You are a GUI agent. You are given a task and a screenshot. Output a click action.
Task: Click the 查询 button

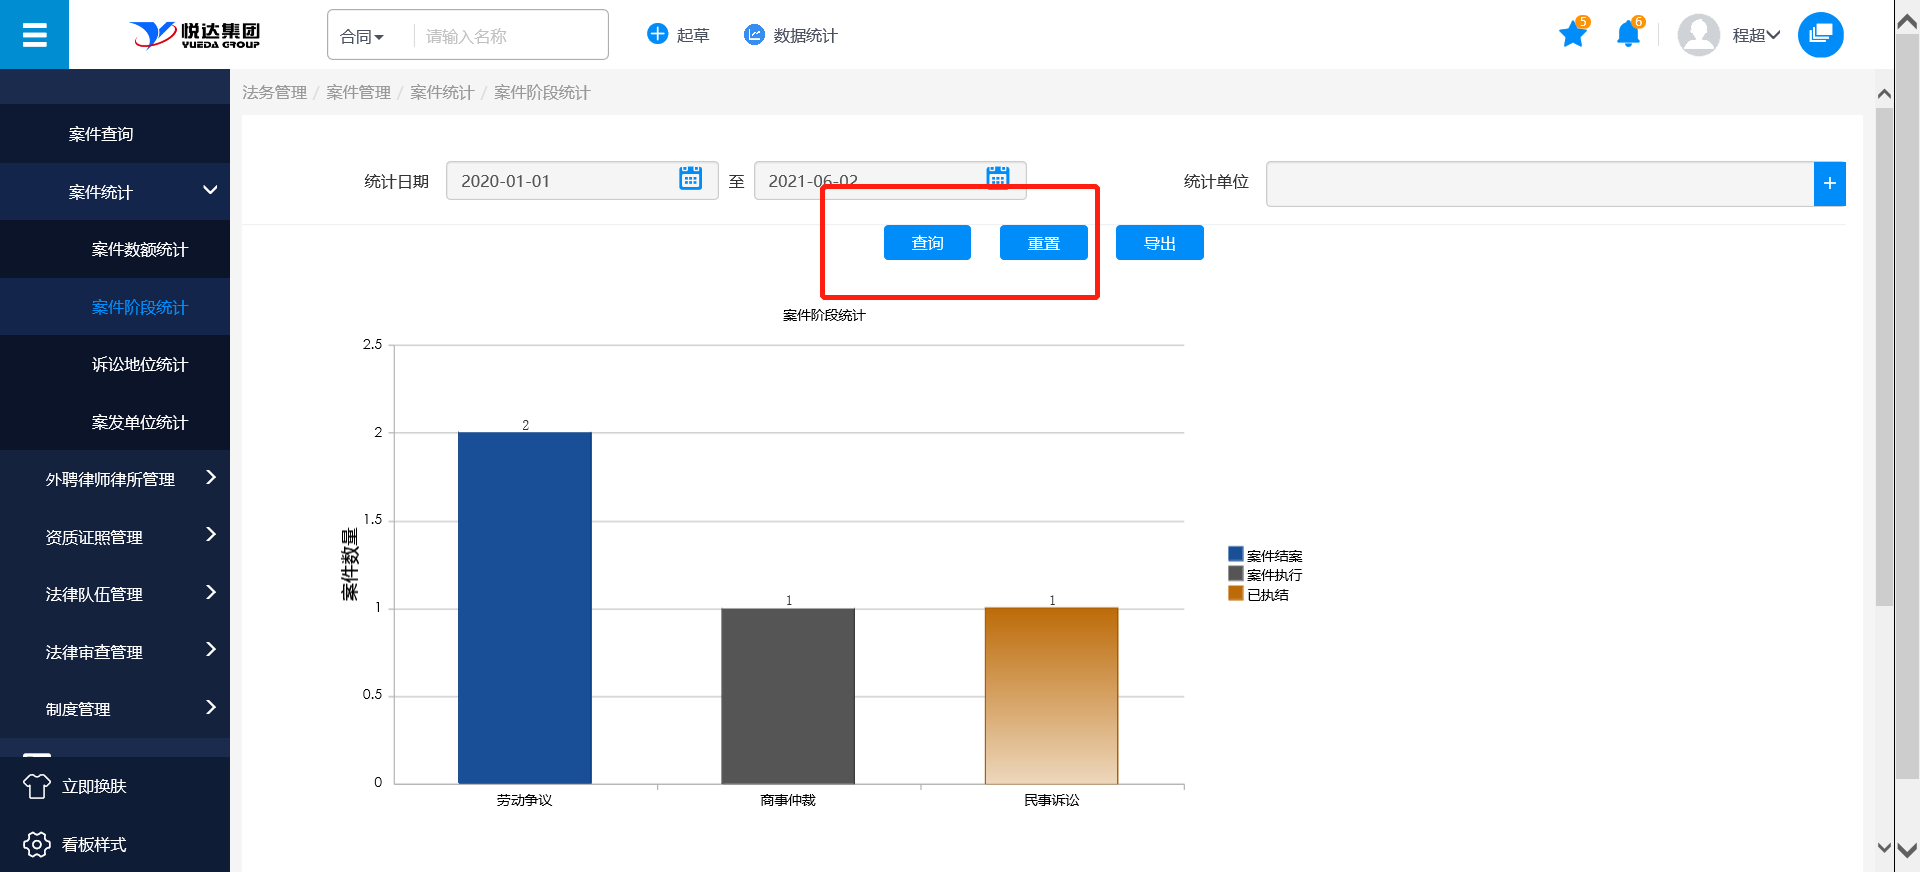point(927,243)
